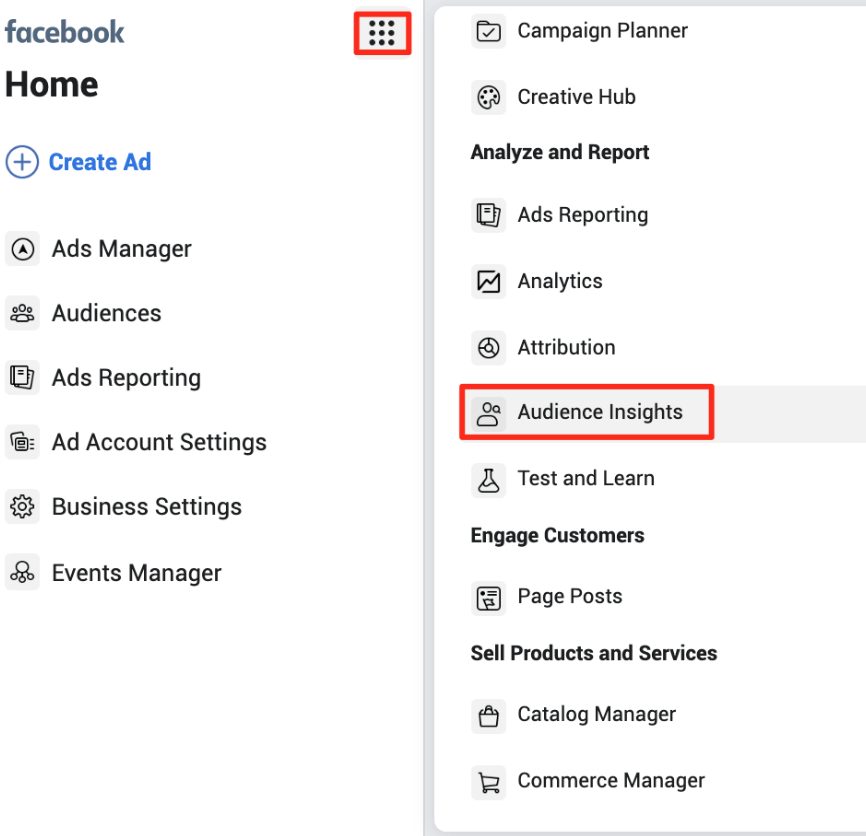The image size is (866, 836).
Task: Click the Audience Insights people icon
Action: point(488,414)
